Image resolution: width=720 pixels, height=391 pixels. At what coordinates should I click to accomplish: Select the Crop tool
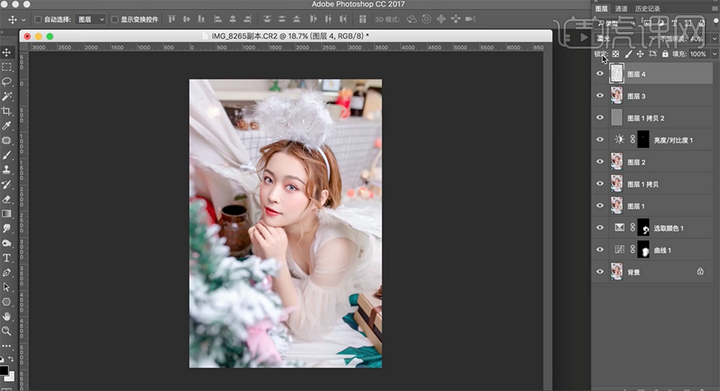(x=6, y=111)
